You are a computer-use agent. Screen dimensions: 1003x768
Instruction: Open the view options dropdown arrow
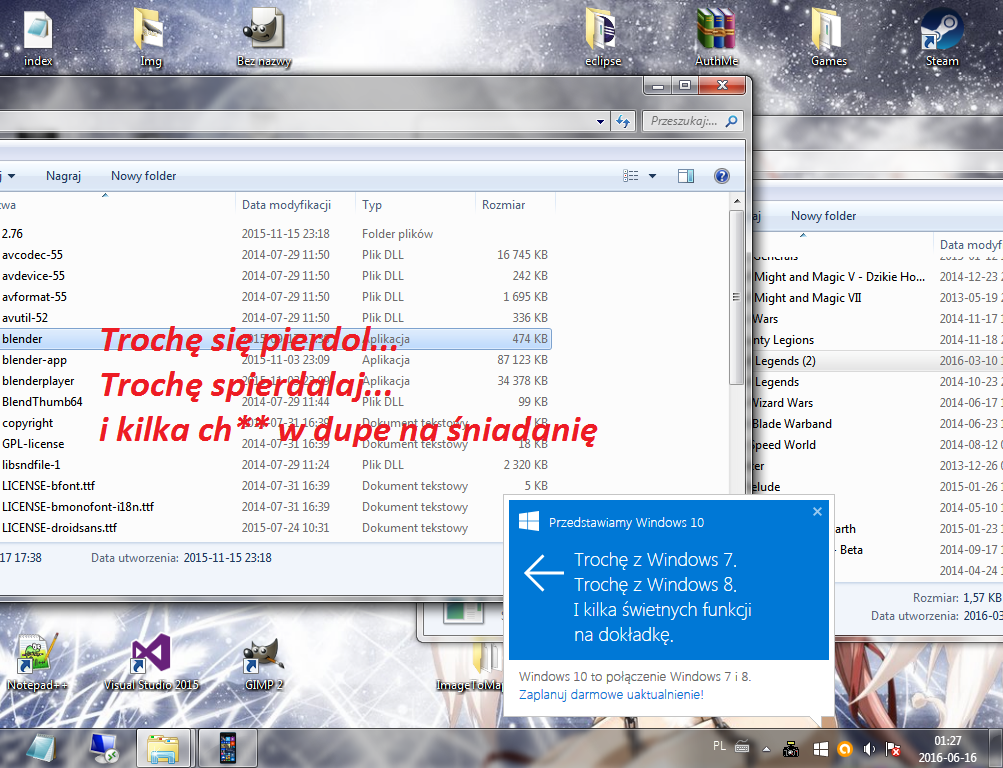click(652, 176)
